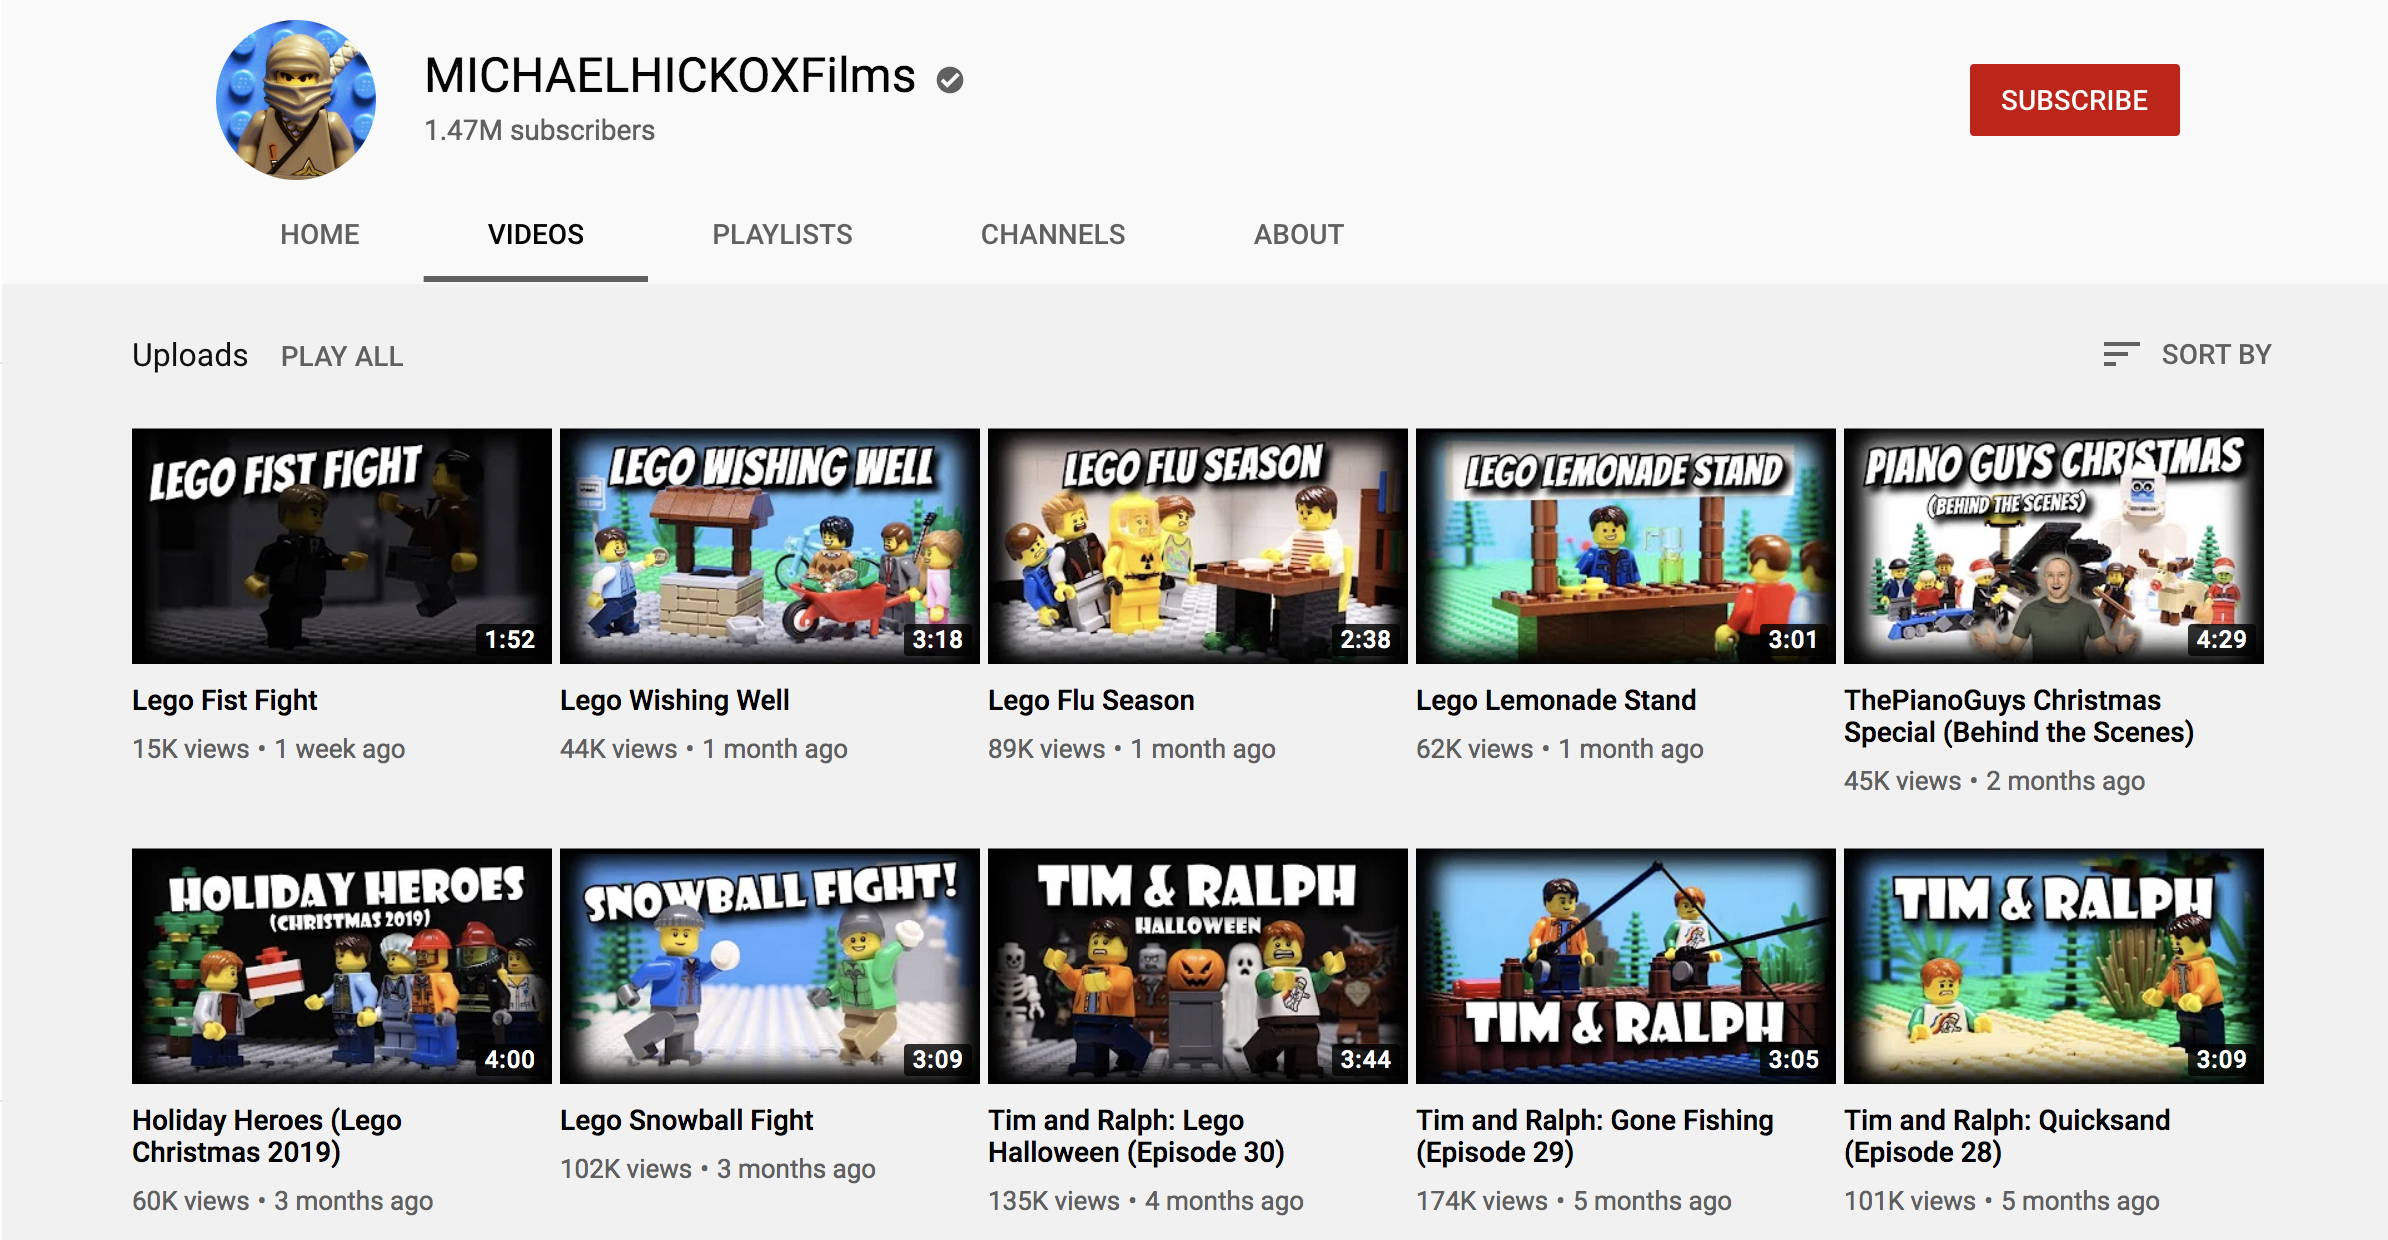Click the 1.47M subscribers text
Screen dimensions: 2388x1240
point(539,131)
